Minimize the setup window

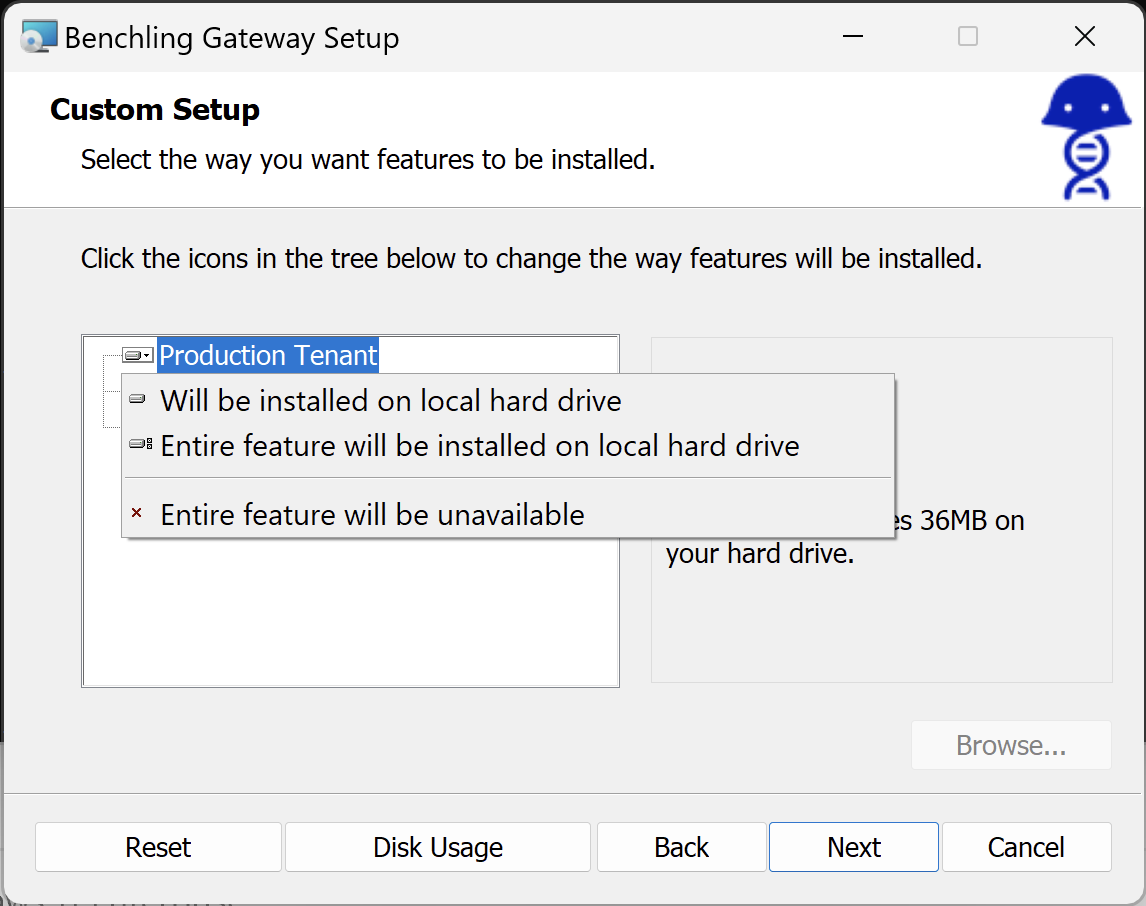(x=852, y=37)
